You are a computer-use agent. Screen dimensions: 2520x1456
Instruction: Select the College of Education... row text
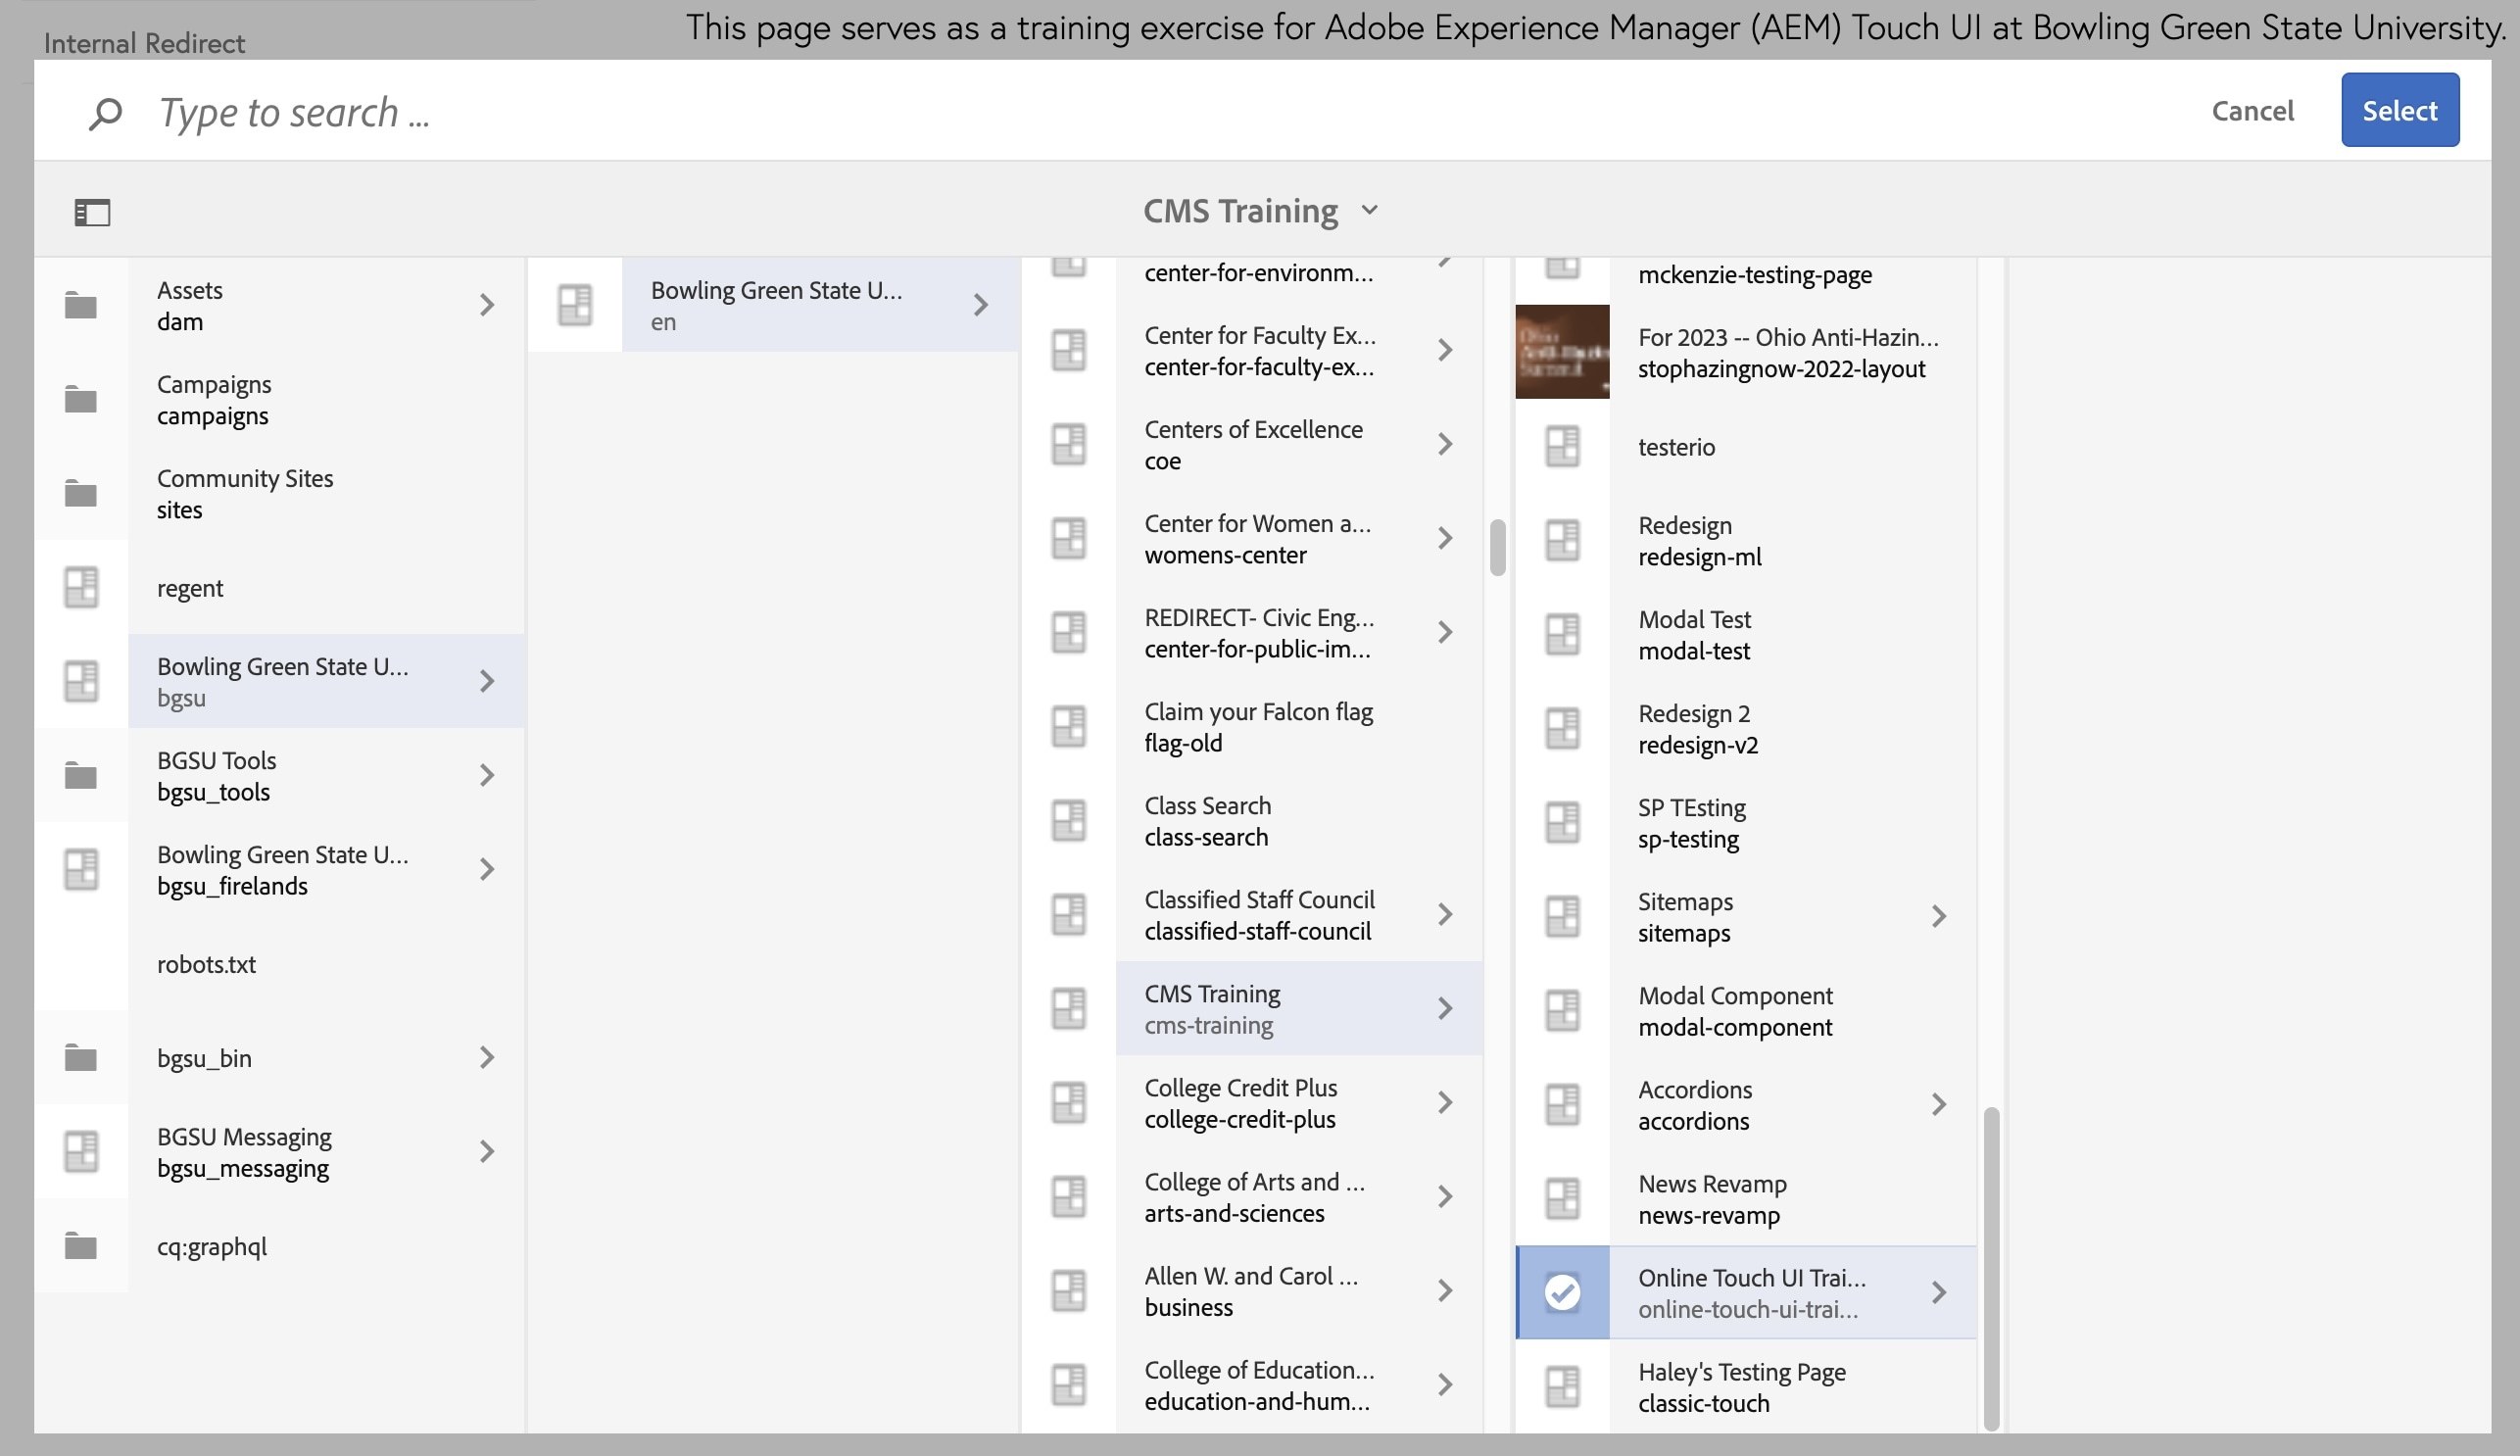coord(1259,1385)
